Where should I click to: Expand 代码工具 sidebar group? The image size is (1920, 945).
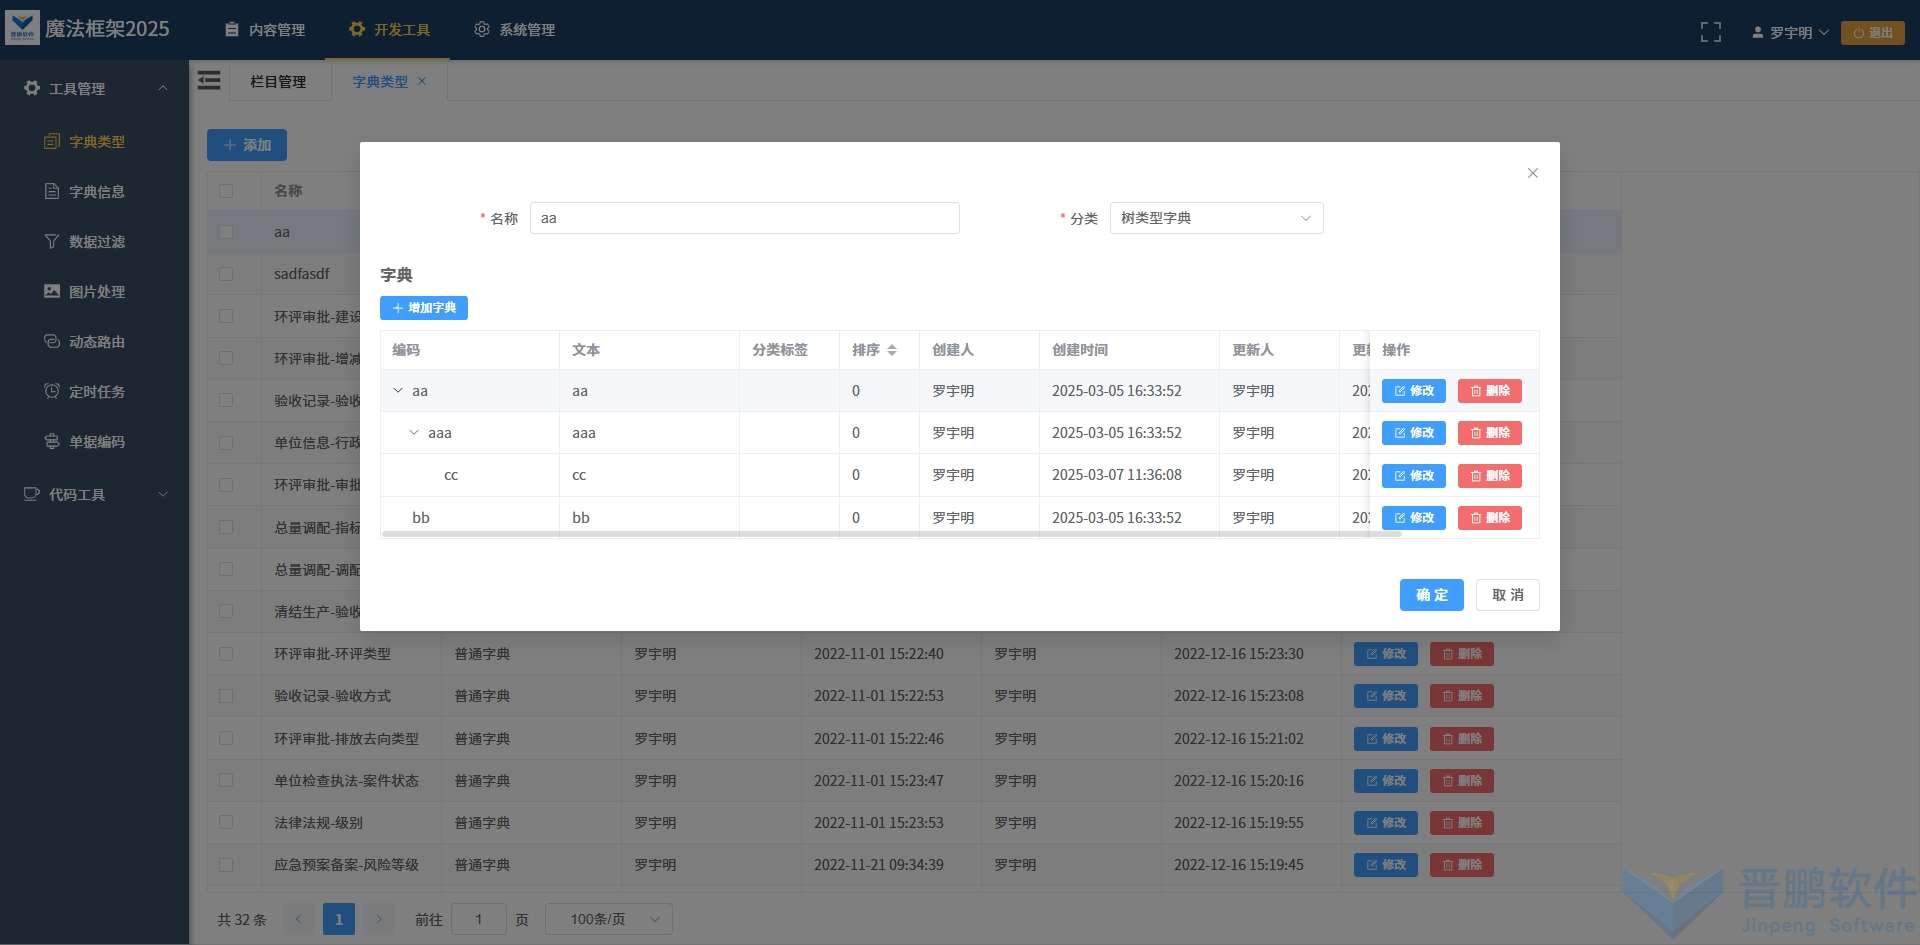pyautogui.click(x=94, y=495)
